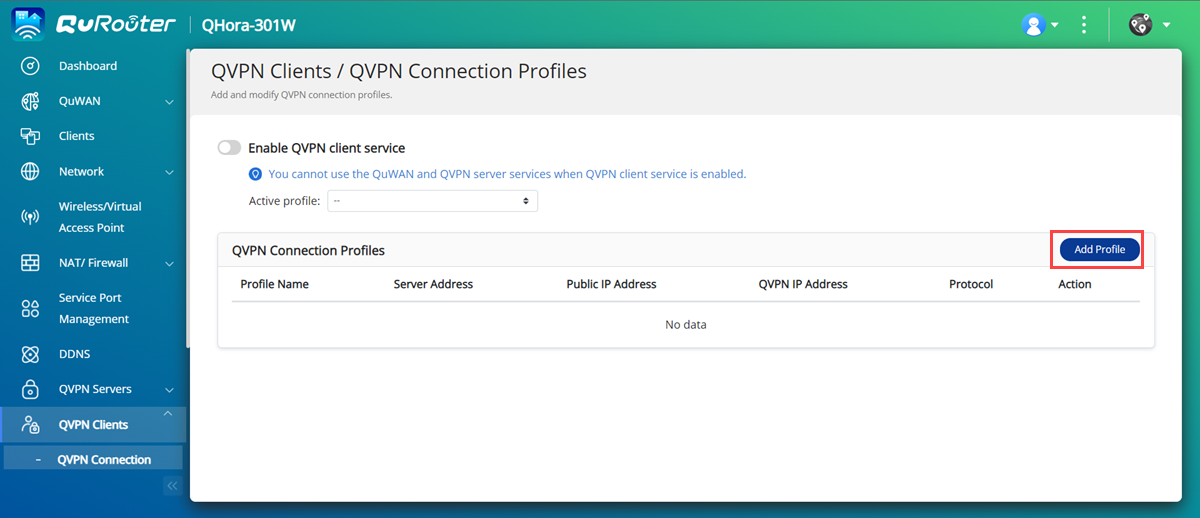This screenshot has width=1200, height=518.
Task: Open the DDNS menu item
Action: tap(74, 354)
